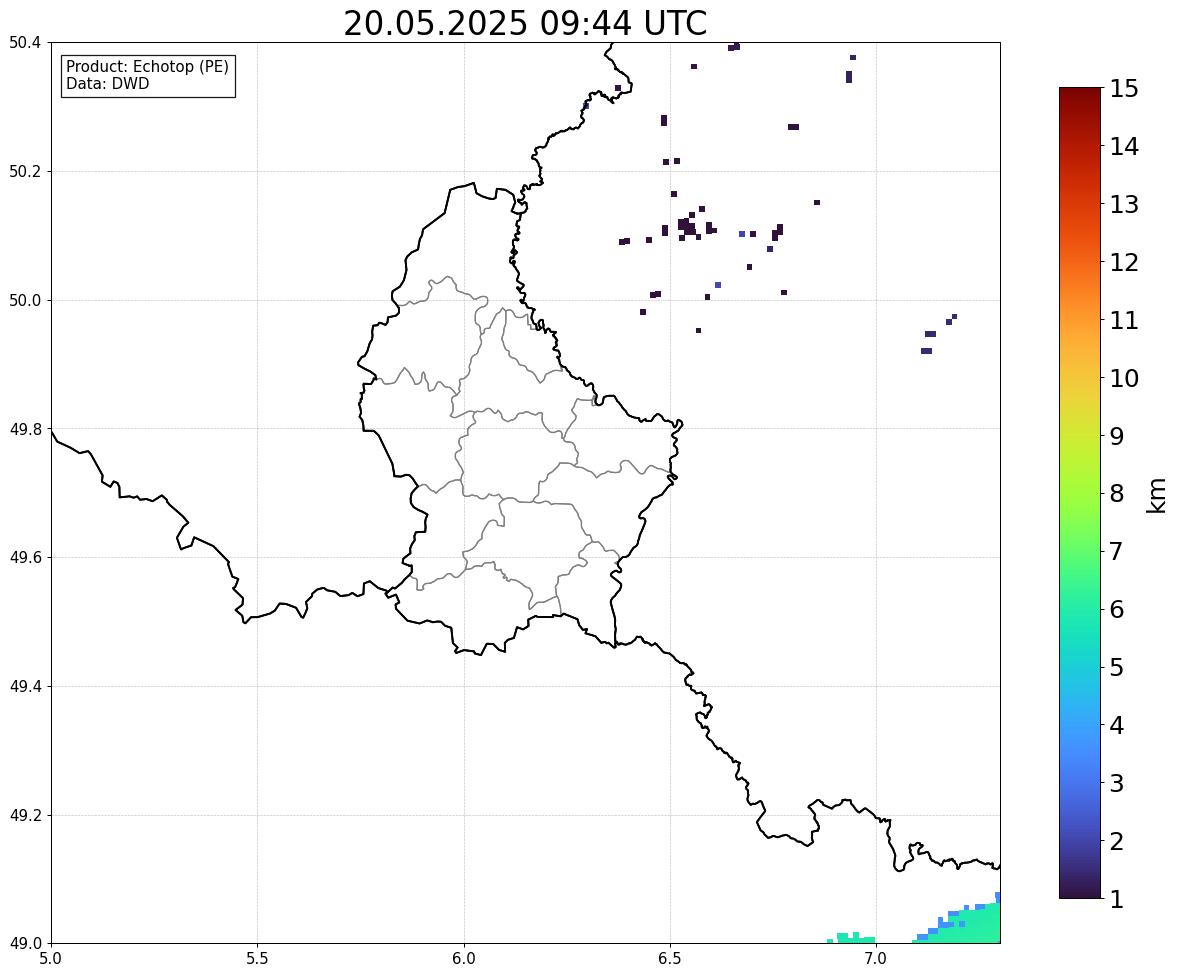Screen dimensions: 1178x976
Task: Click the colorbar tick label '1'
Action: [1117, 899]
